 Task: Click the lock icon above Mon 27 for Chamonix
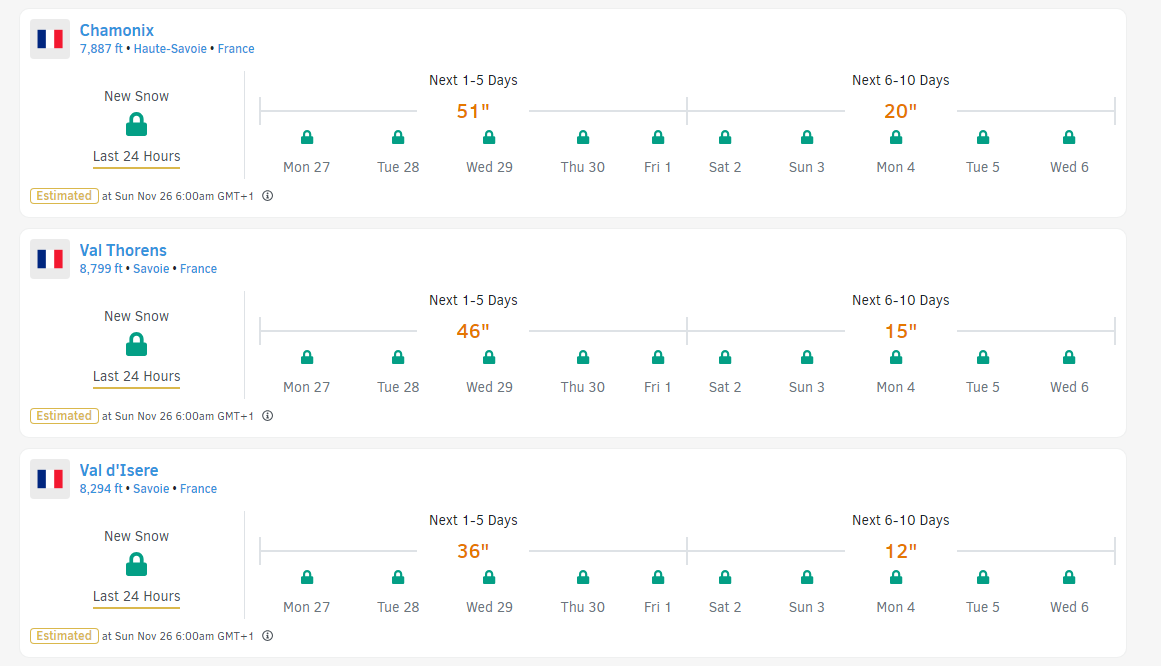point(307,137)
